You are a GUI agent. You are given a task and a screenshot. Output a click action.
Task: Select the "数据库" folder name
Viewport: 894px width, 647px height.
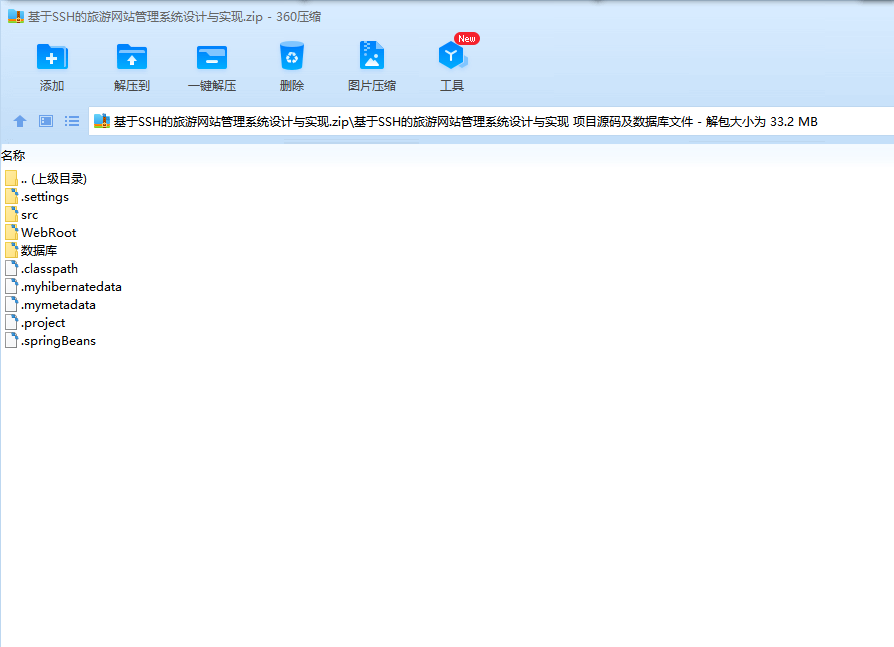pos(39,251)
